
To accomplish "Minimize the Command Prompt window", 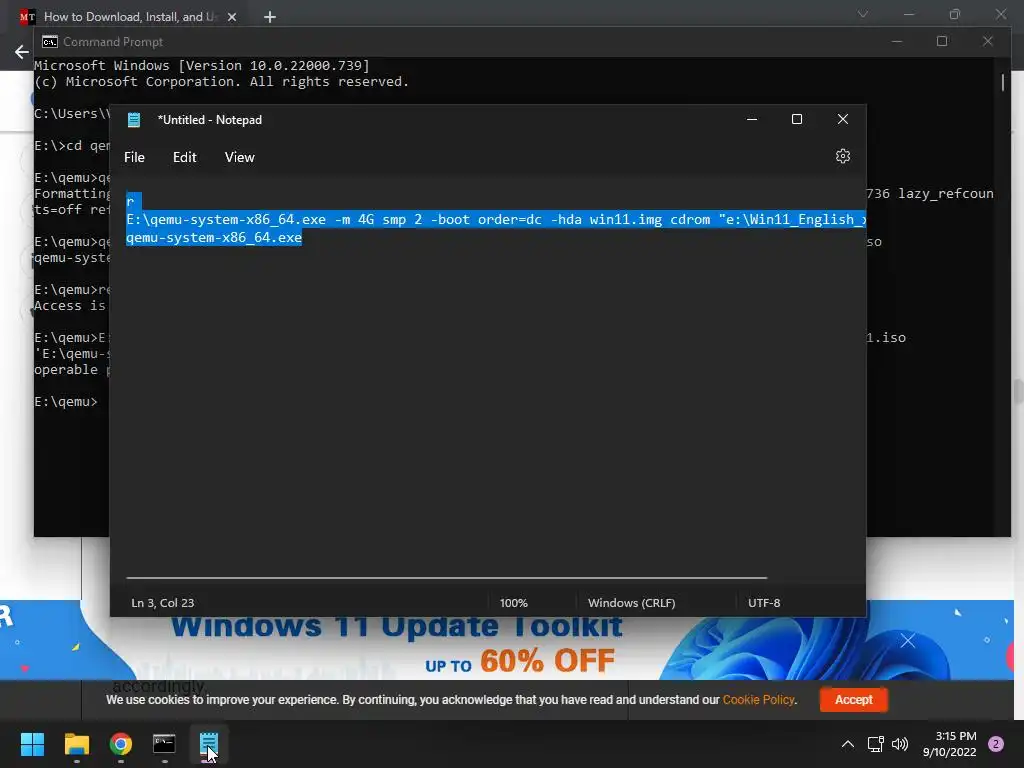I will coord(897,41).
